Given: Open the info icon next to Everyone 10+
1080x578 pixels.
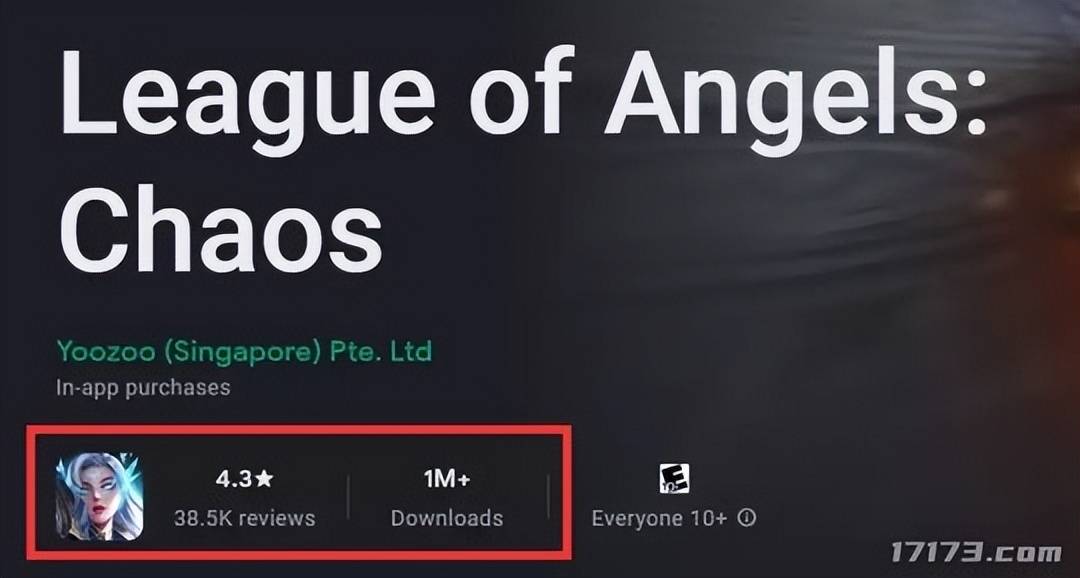Looking at the screenshot, I should pos(747,518).
